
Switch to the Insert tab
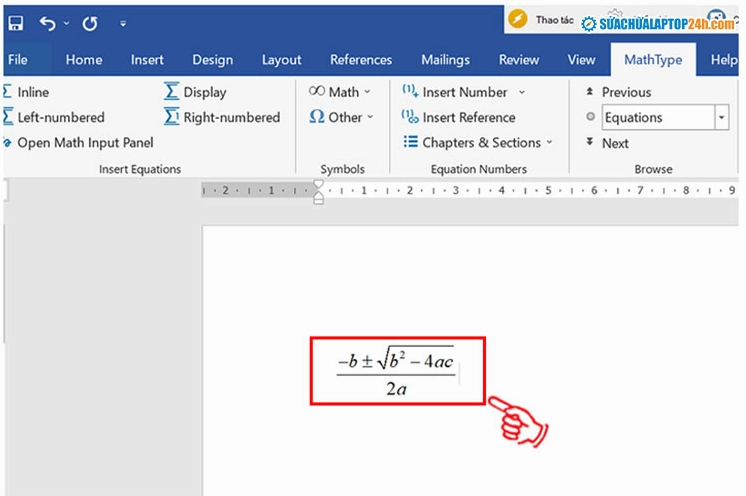[147, 60]
